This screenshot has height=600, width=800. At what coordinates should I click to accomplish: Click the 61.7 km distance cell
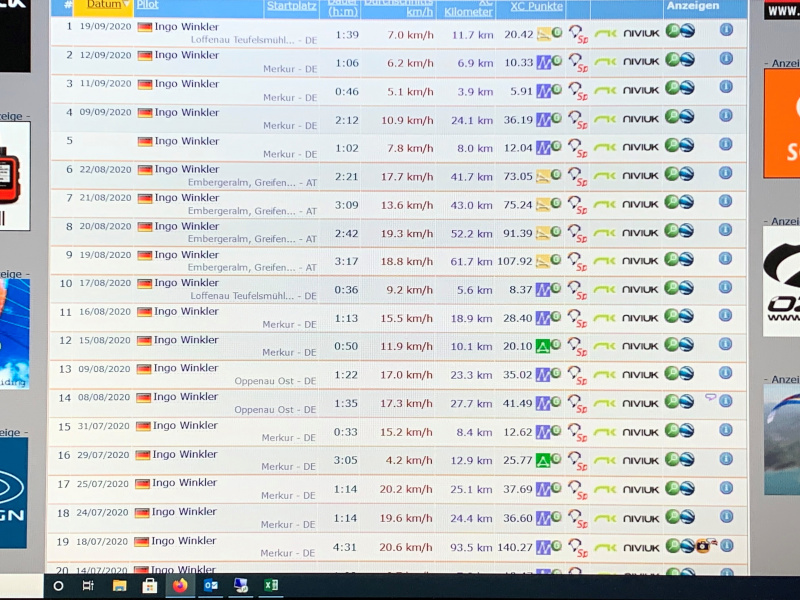click(471, 262)
